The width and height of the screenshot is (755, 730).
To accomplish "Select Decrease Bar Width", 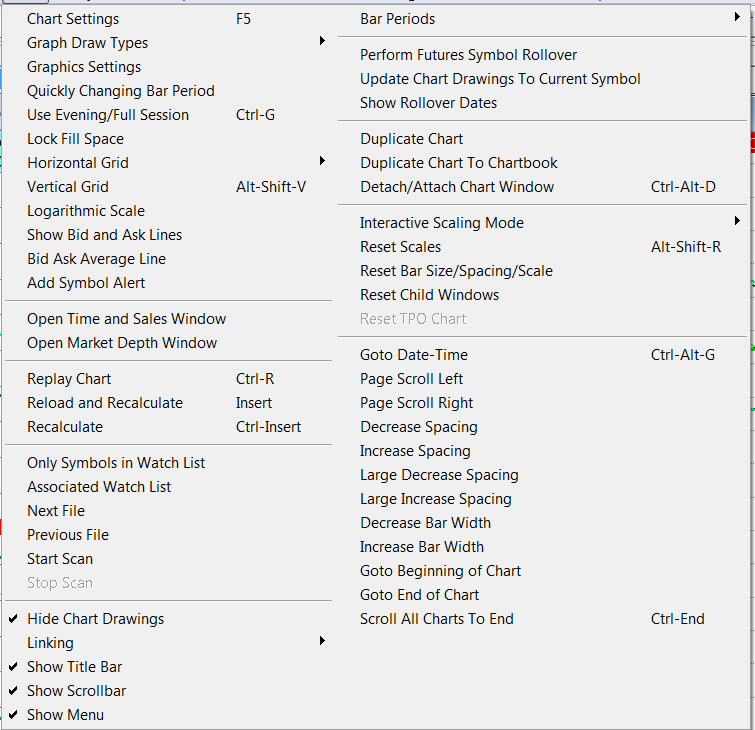I will coord(543,523).
